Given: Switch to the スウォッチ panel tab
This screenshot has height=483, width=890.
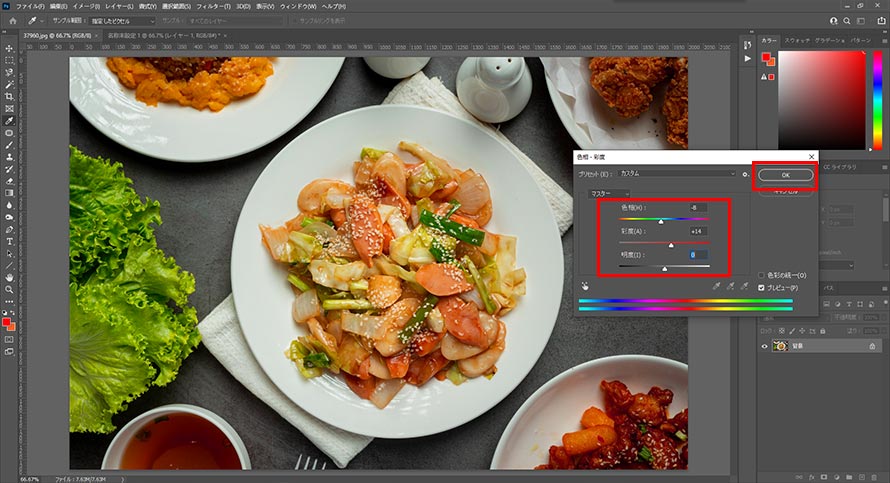Looking at the screenshot, I should [797, 41].
